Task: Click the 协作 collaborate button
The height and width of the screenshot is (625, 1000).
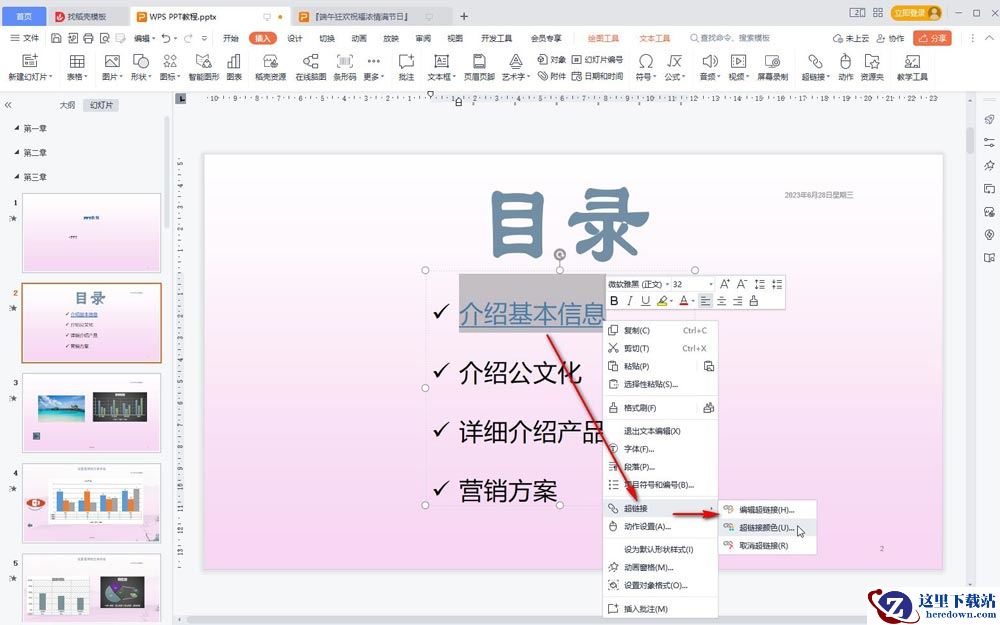Action: [x=890, y=38]
